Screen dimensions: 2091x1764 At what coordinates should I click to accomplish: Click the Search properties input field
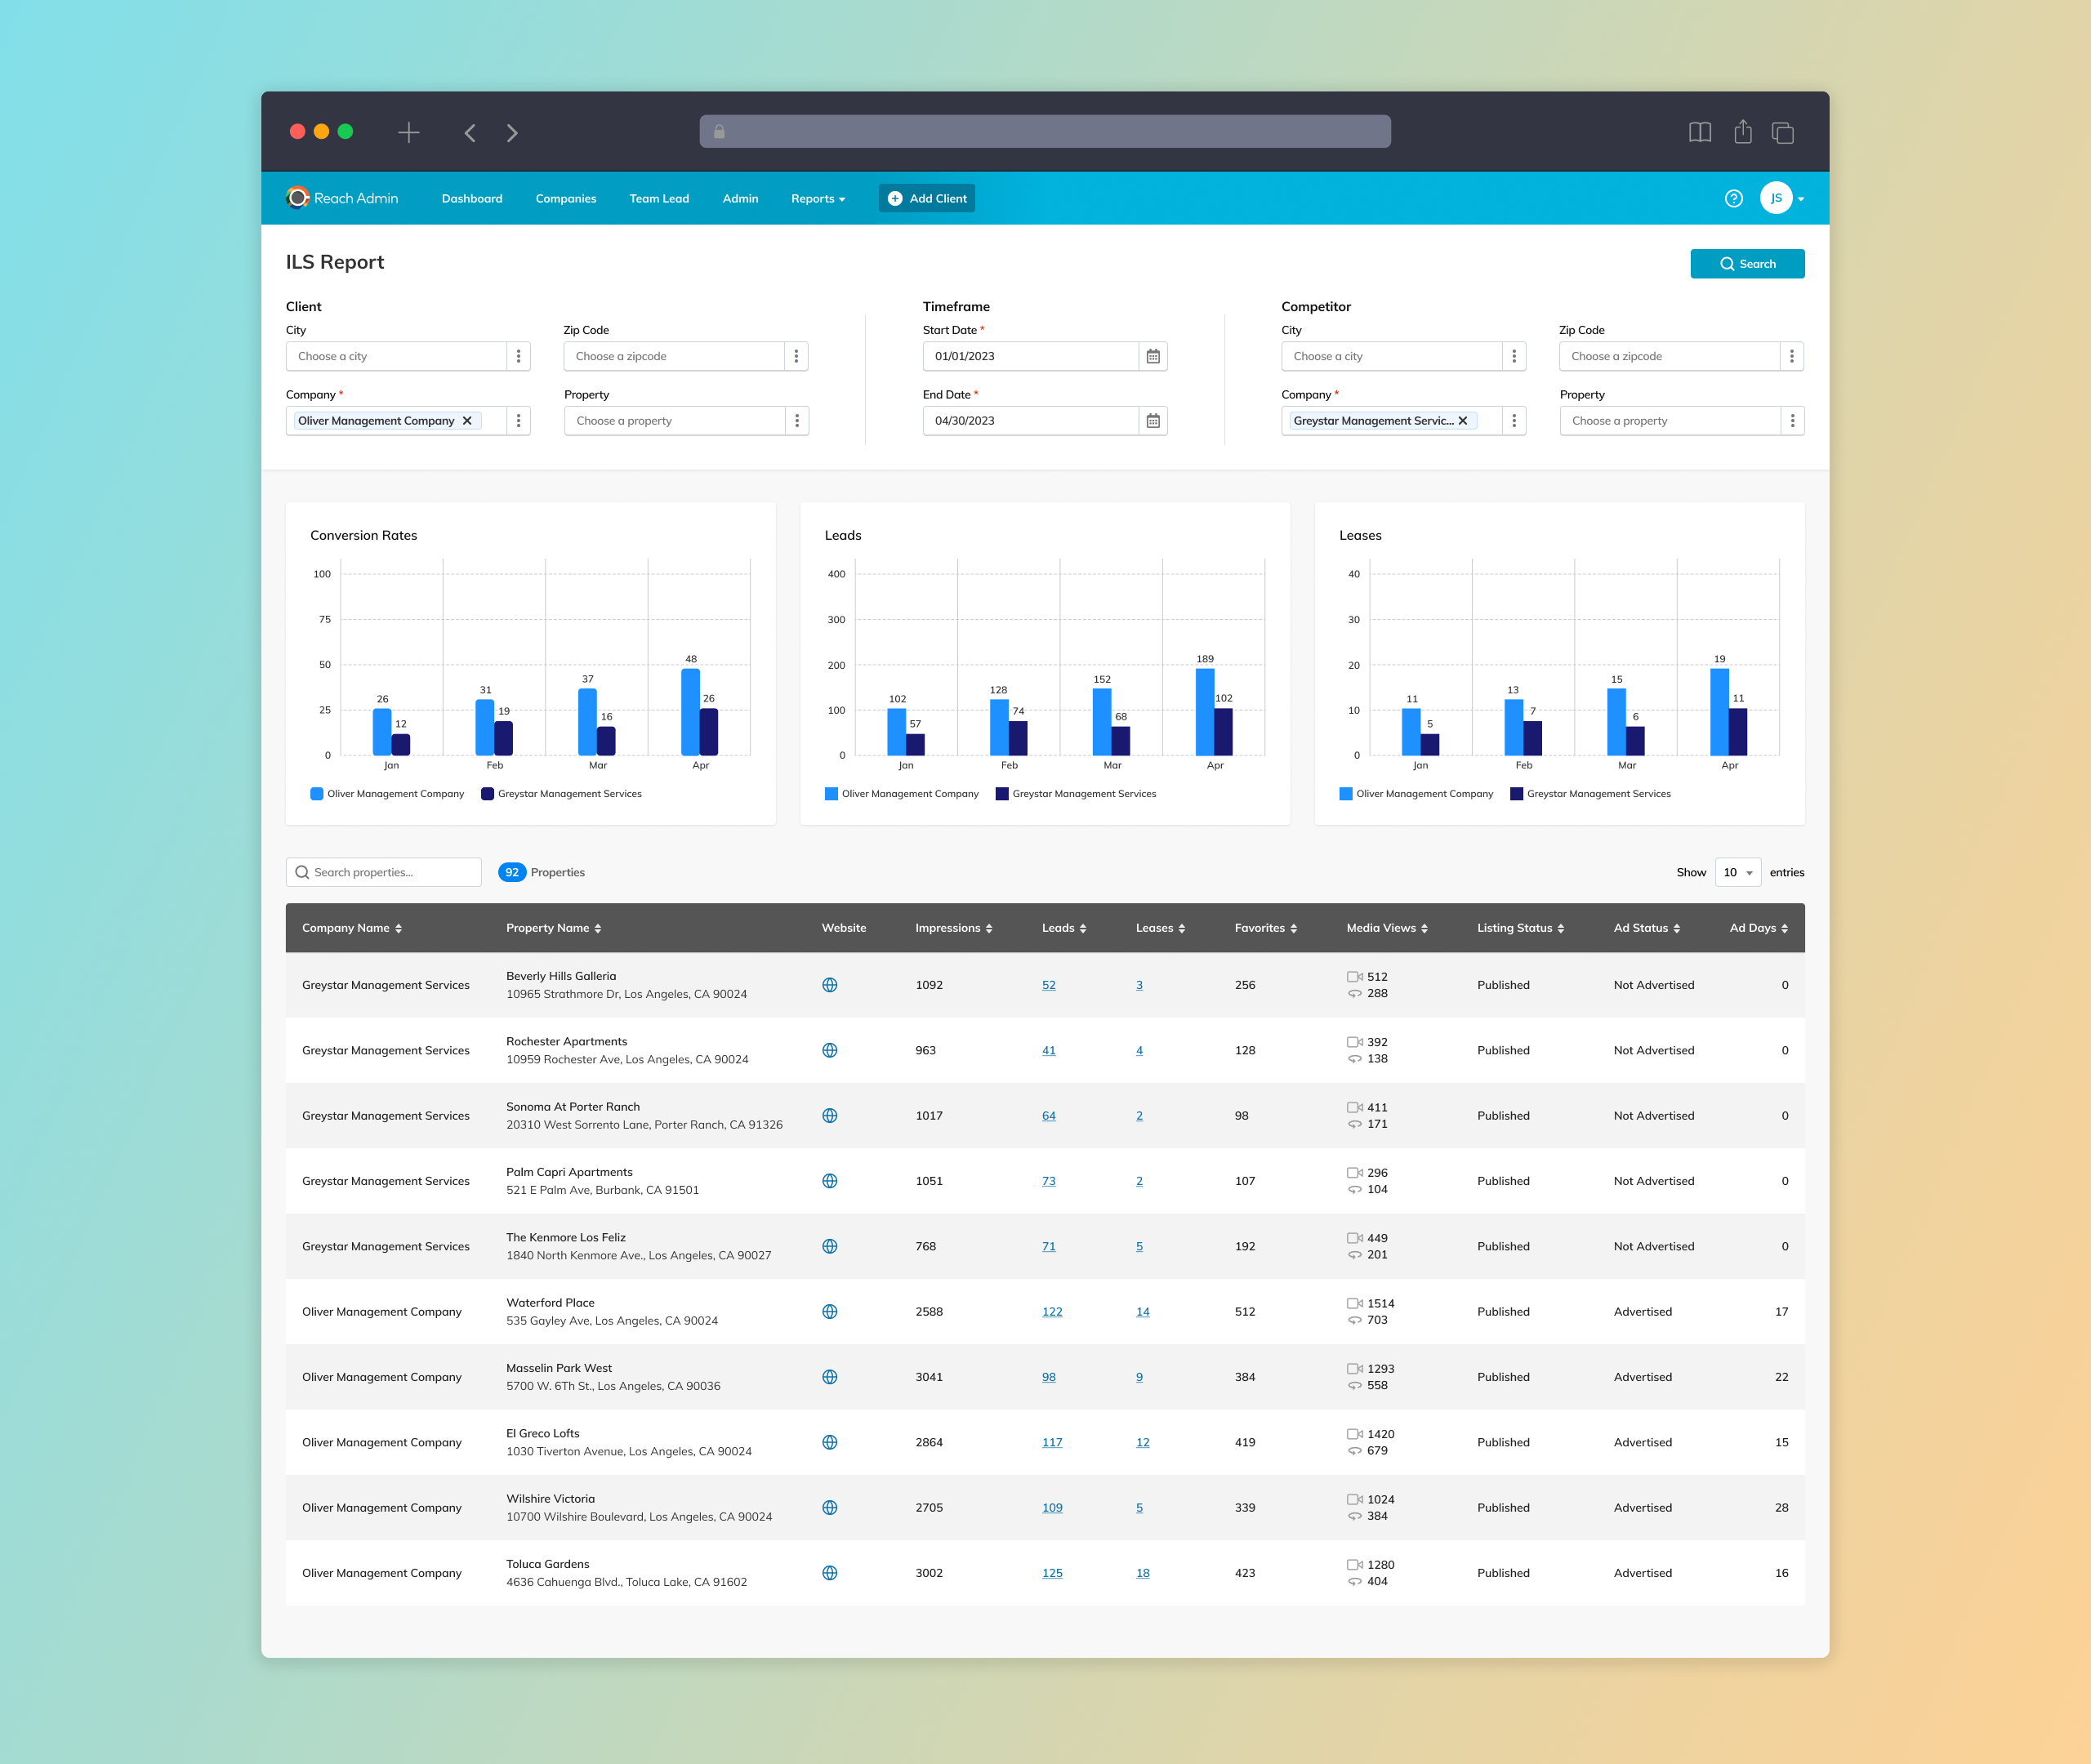(383, 872)
